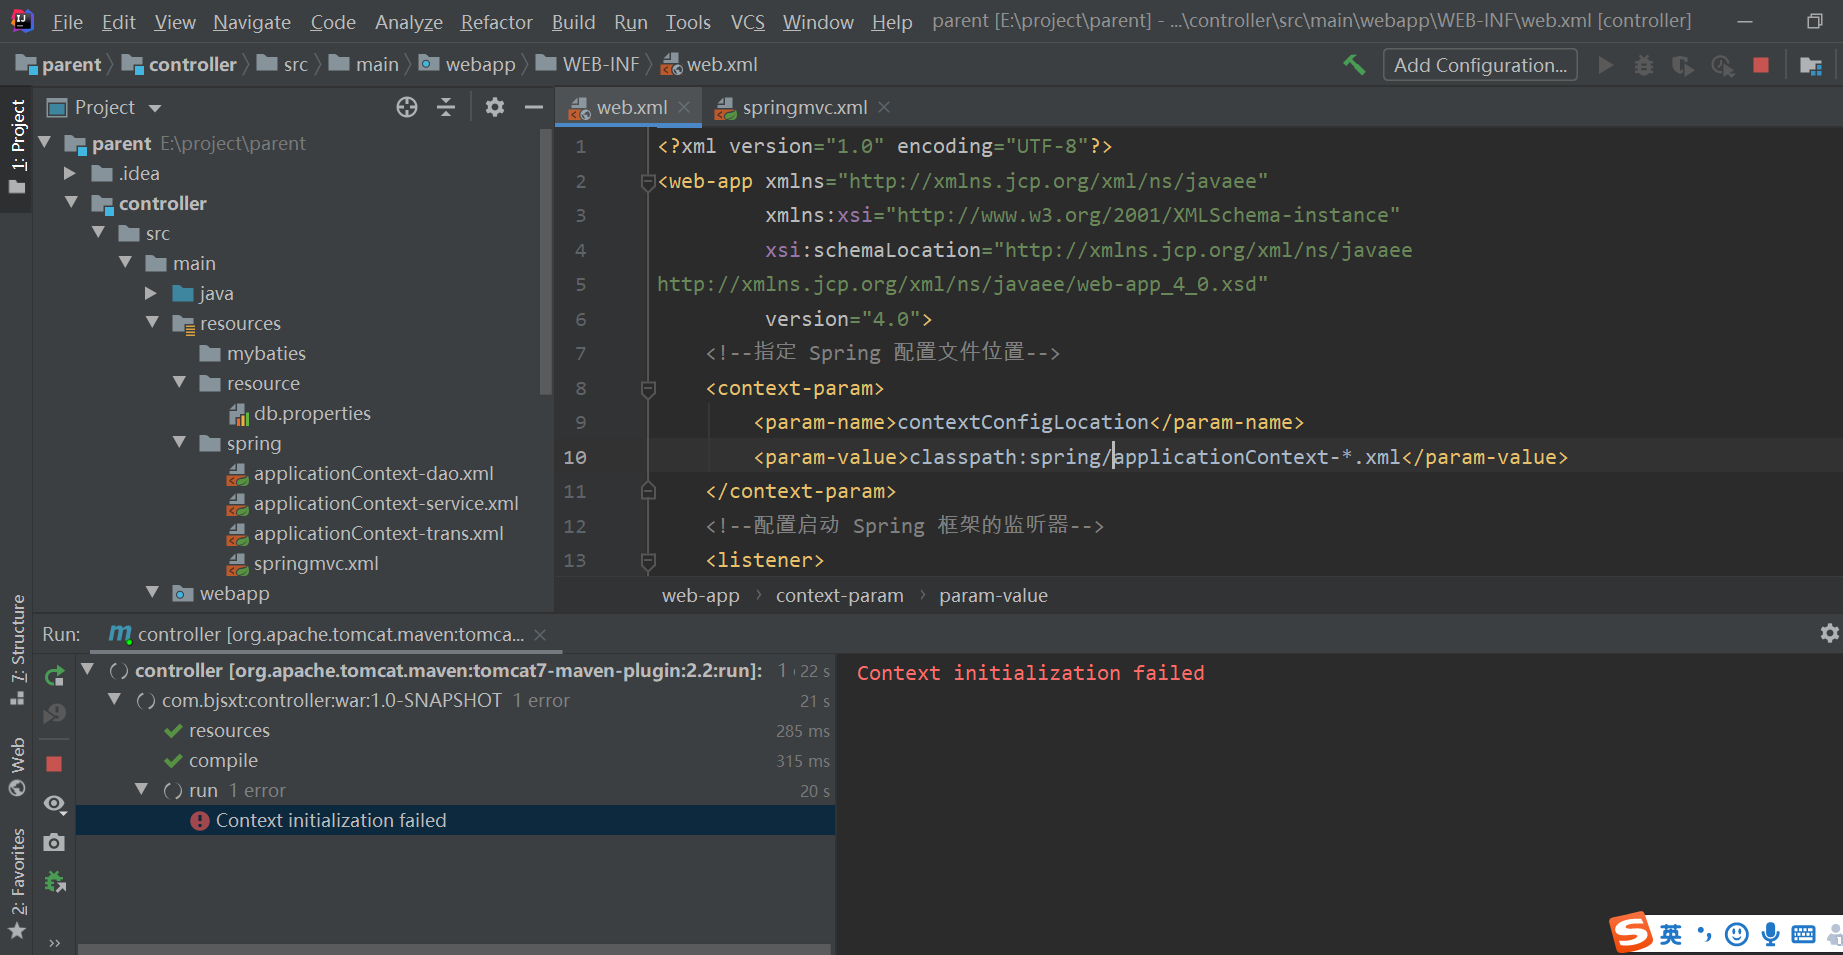Stop the process via red toolbar square

(1761, 65)
